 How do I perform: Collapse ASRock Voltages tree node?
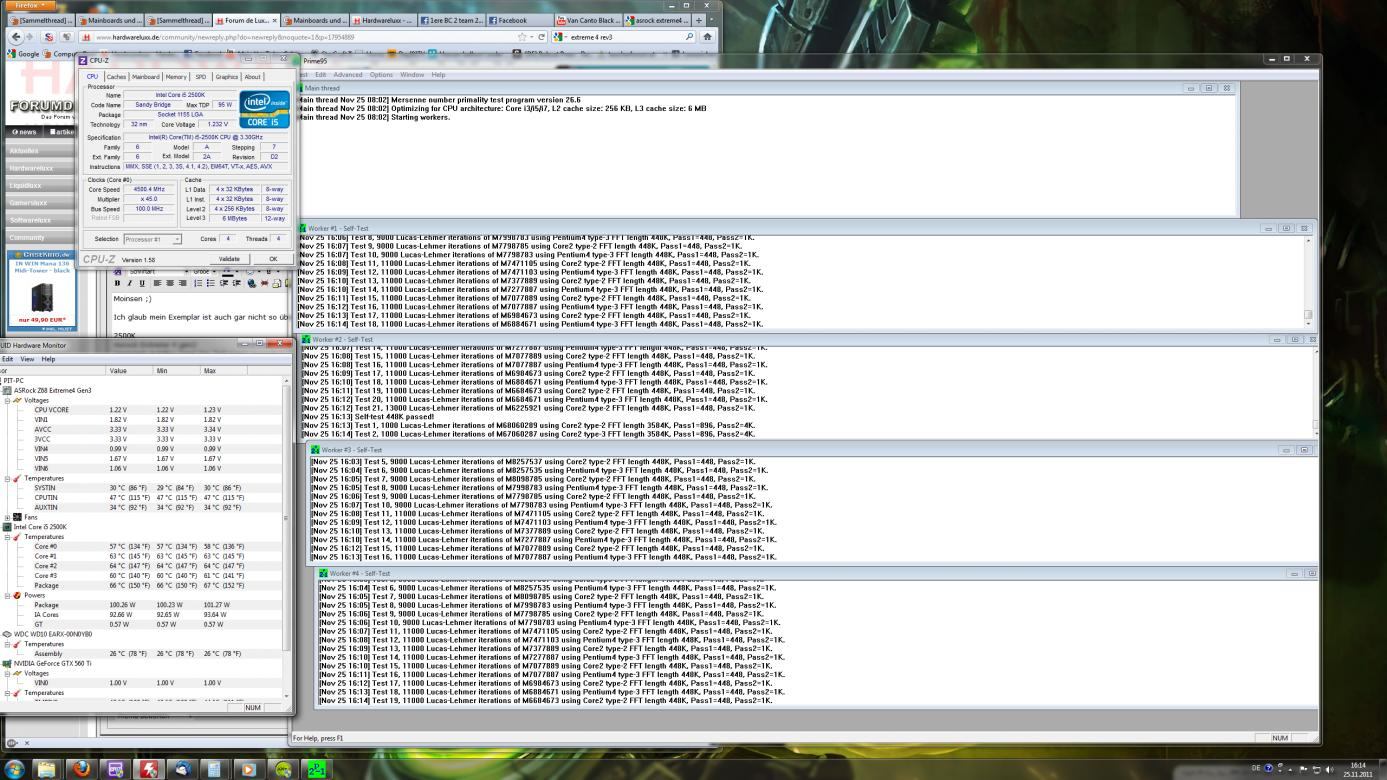point(8,400)
